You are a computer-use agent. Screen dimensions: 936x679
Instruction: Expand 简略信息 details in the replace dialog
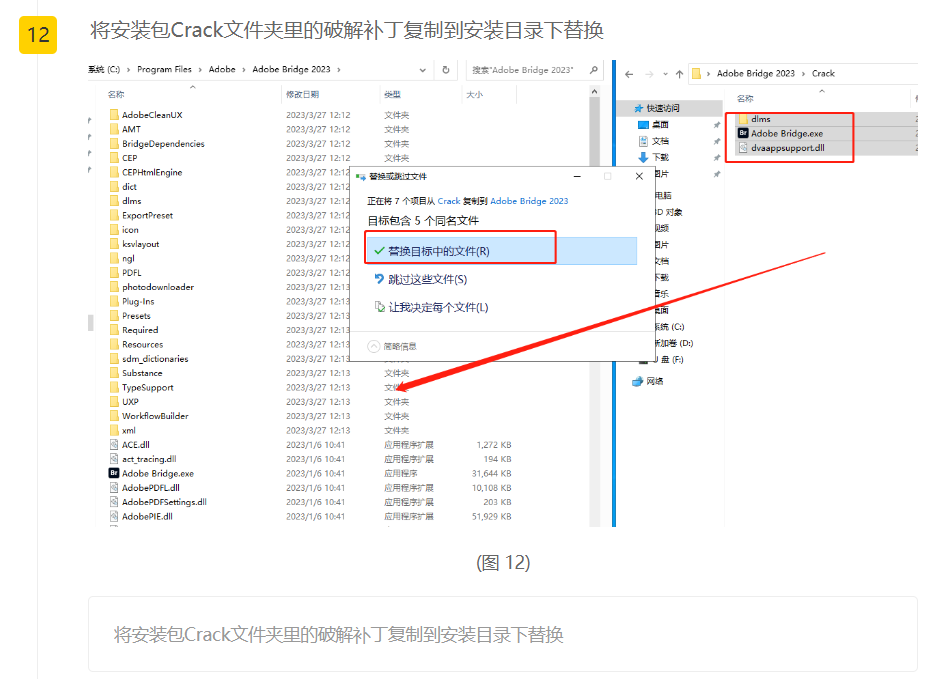[x=392, y=346]
